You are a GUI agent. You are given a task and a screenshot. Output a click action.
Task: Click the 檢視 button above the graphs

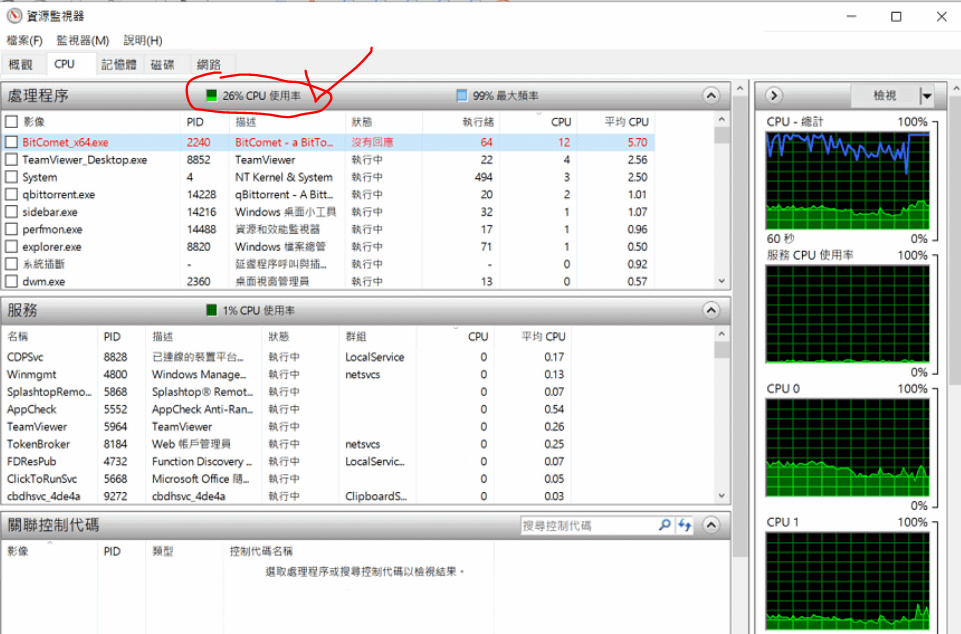pos(884,96)
